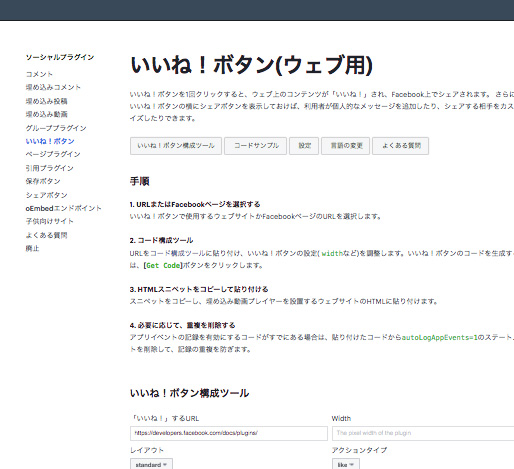Click step 4. 必要に応じて、重複を削除する
This screenshot has height=469, width=514.
pos(183,325)
